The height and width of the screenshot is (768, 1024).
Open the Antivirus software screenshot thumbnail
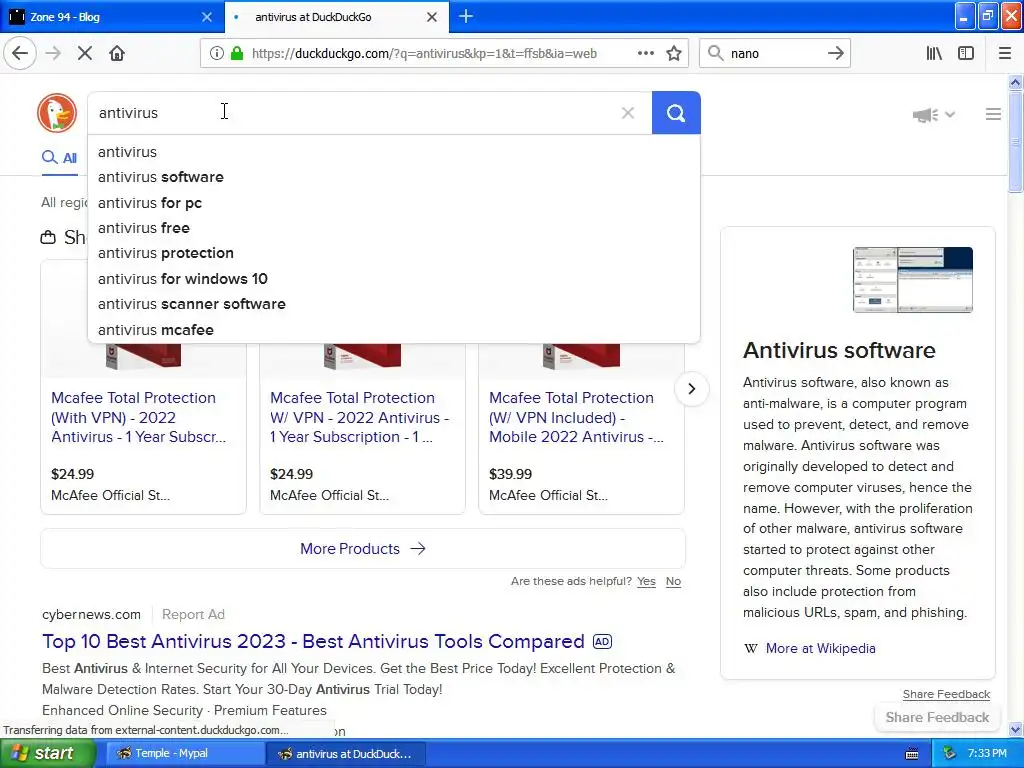pyautogui.click(x=912, y=280)
